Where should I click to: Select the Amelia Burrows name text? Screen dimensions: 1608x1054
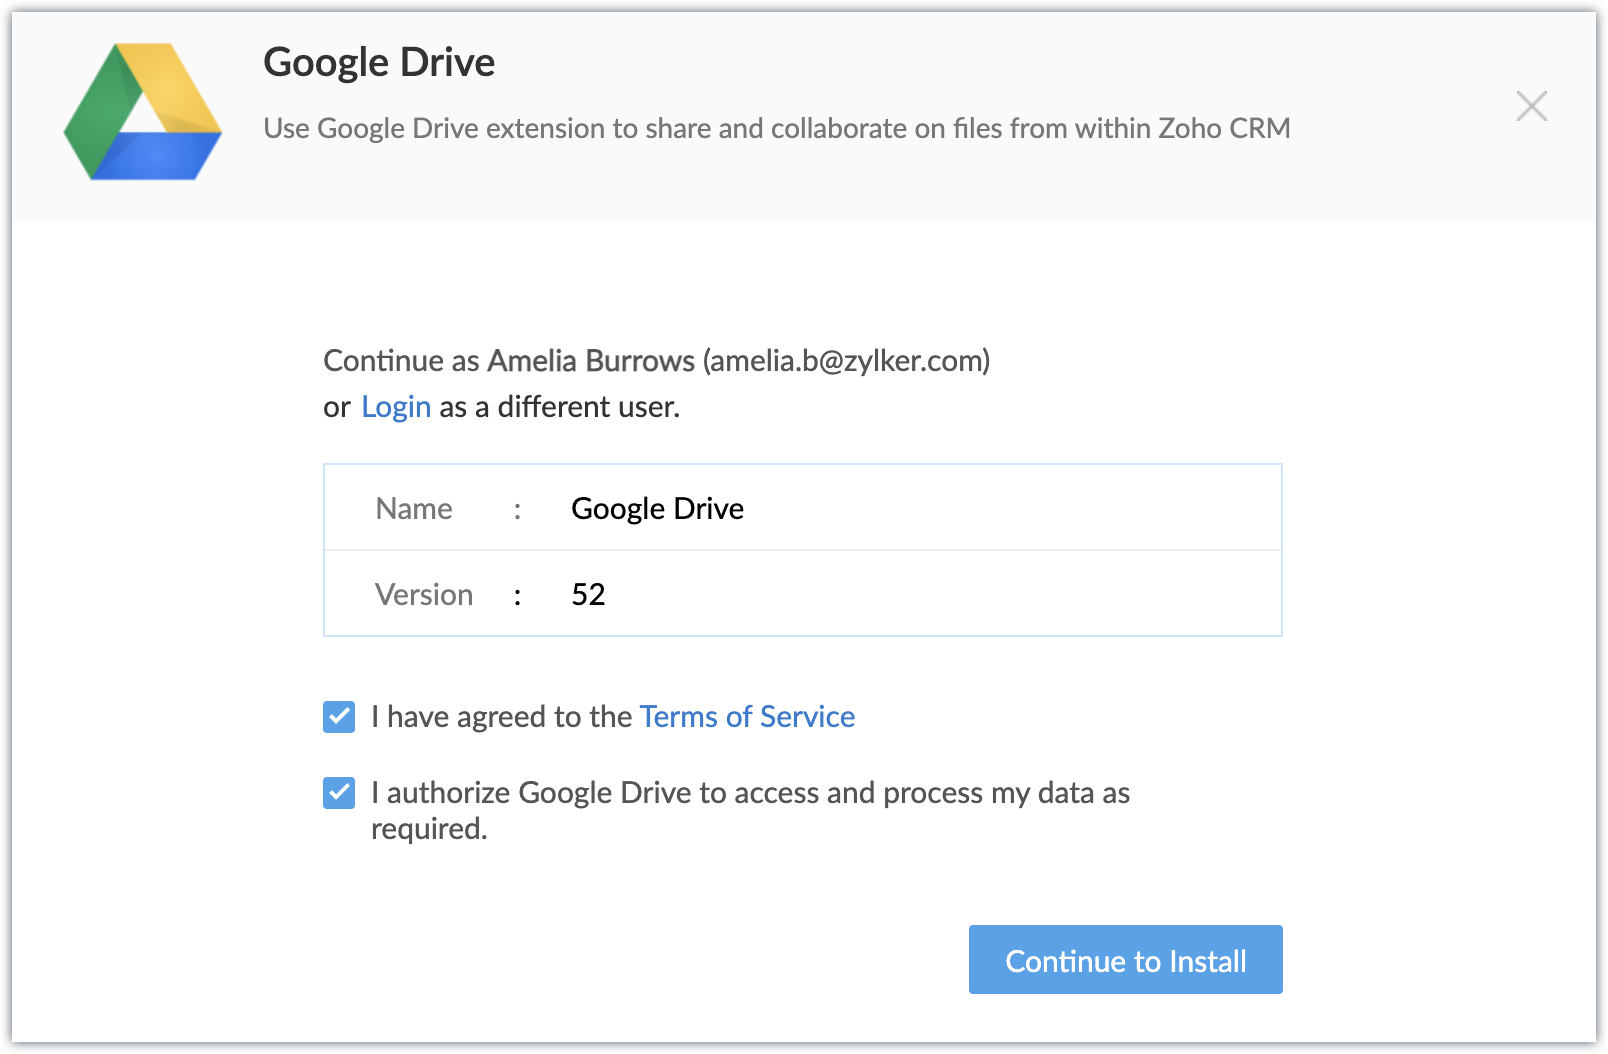click(590, 361)
